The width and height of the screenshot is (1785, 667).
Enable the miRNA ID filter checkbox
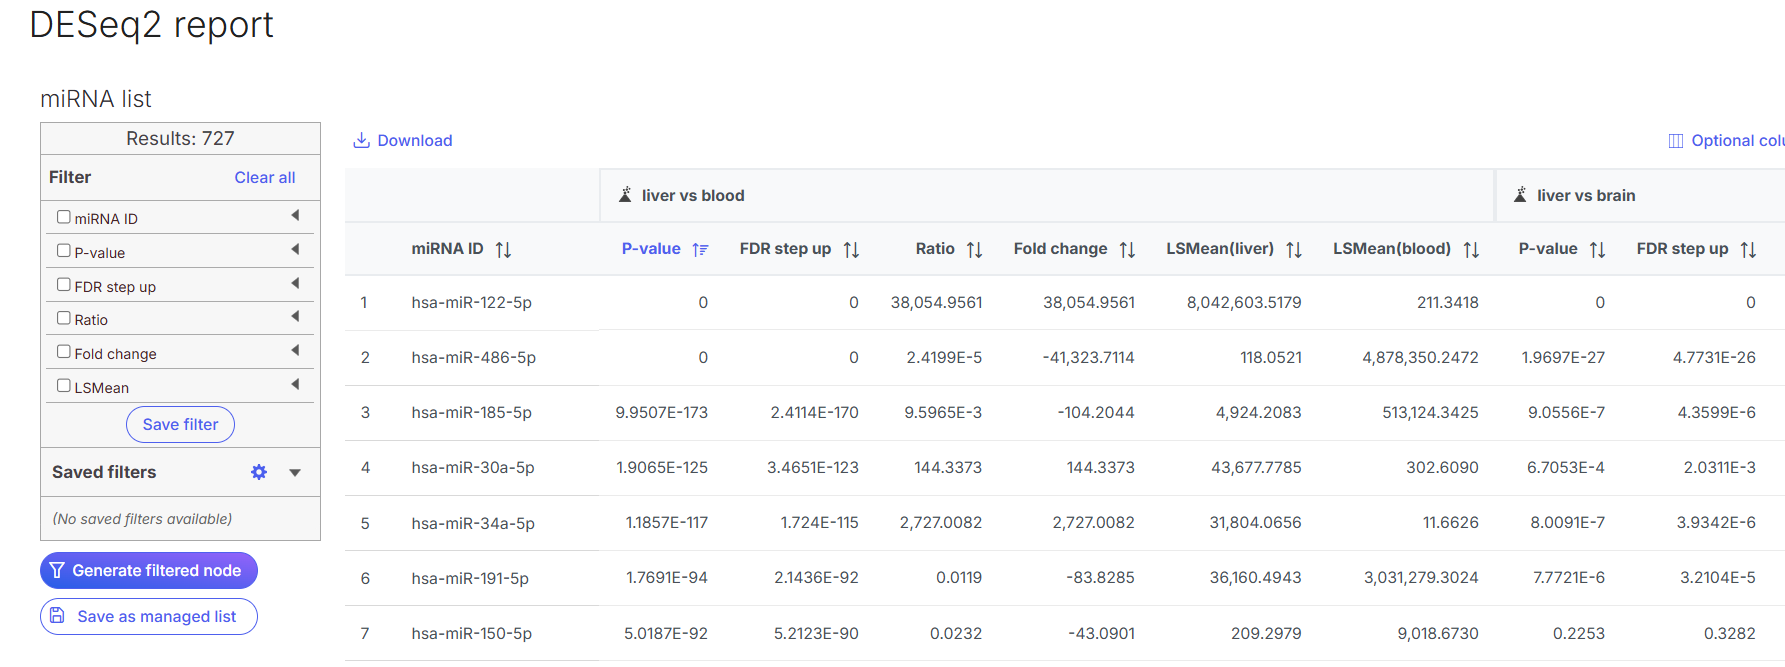coord(64,217)
